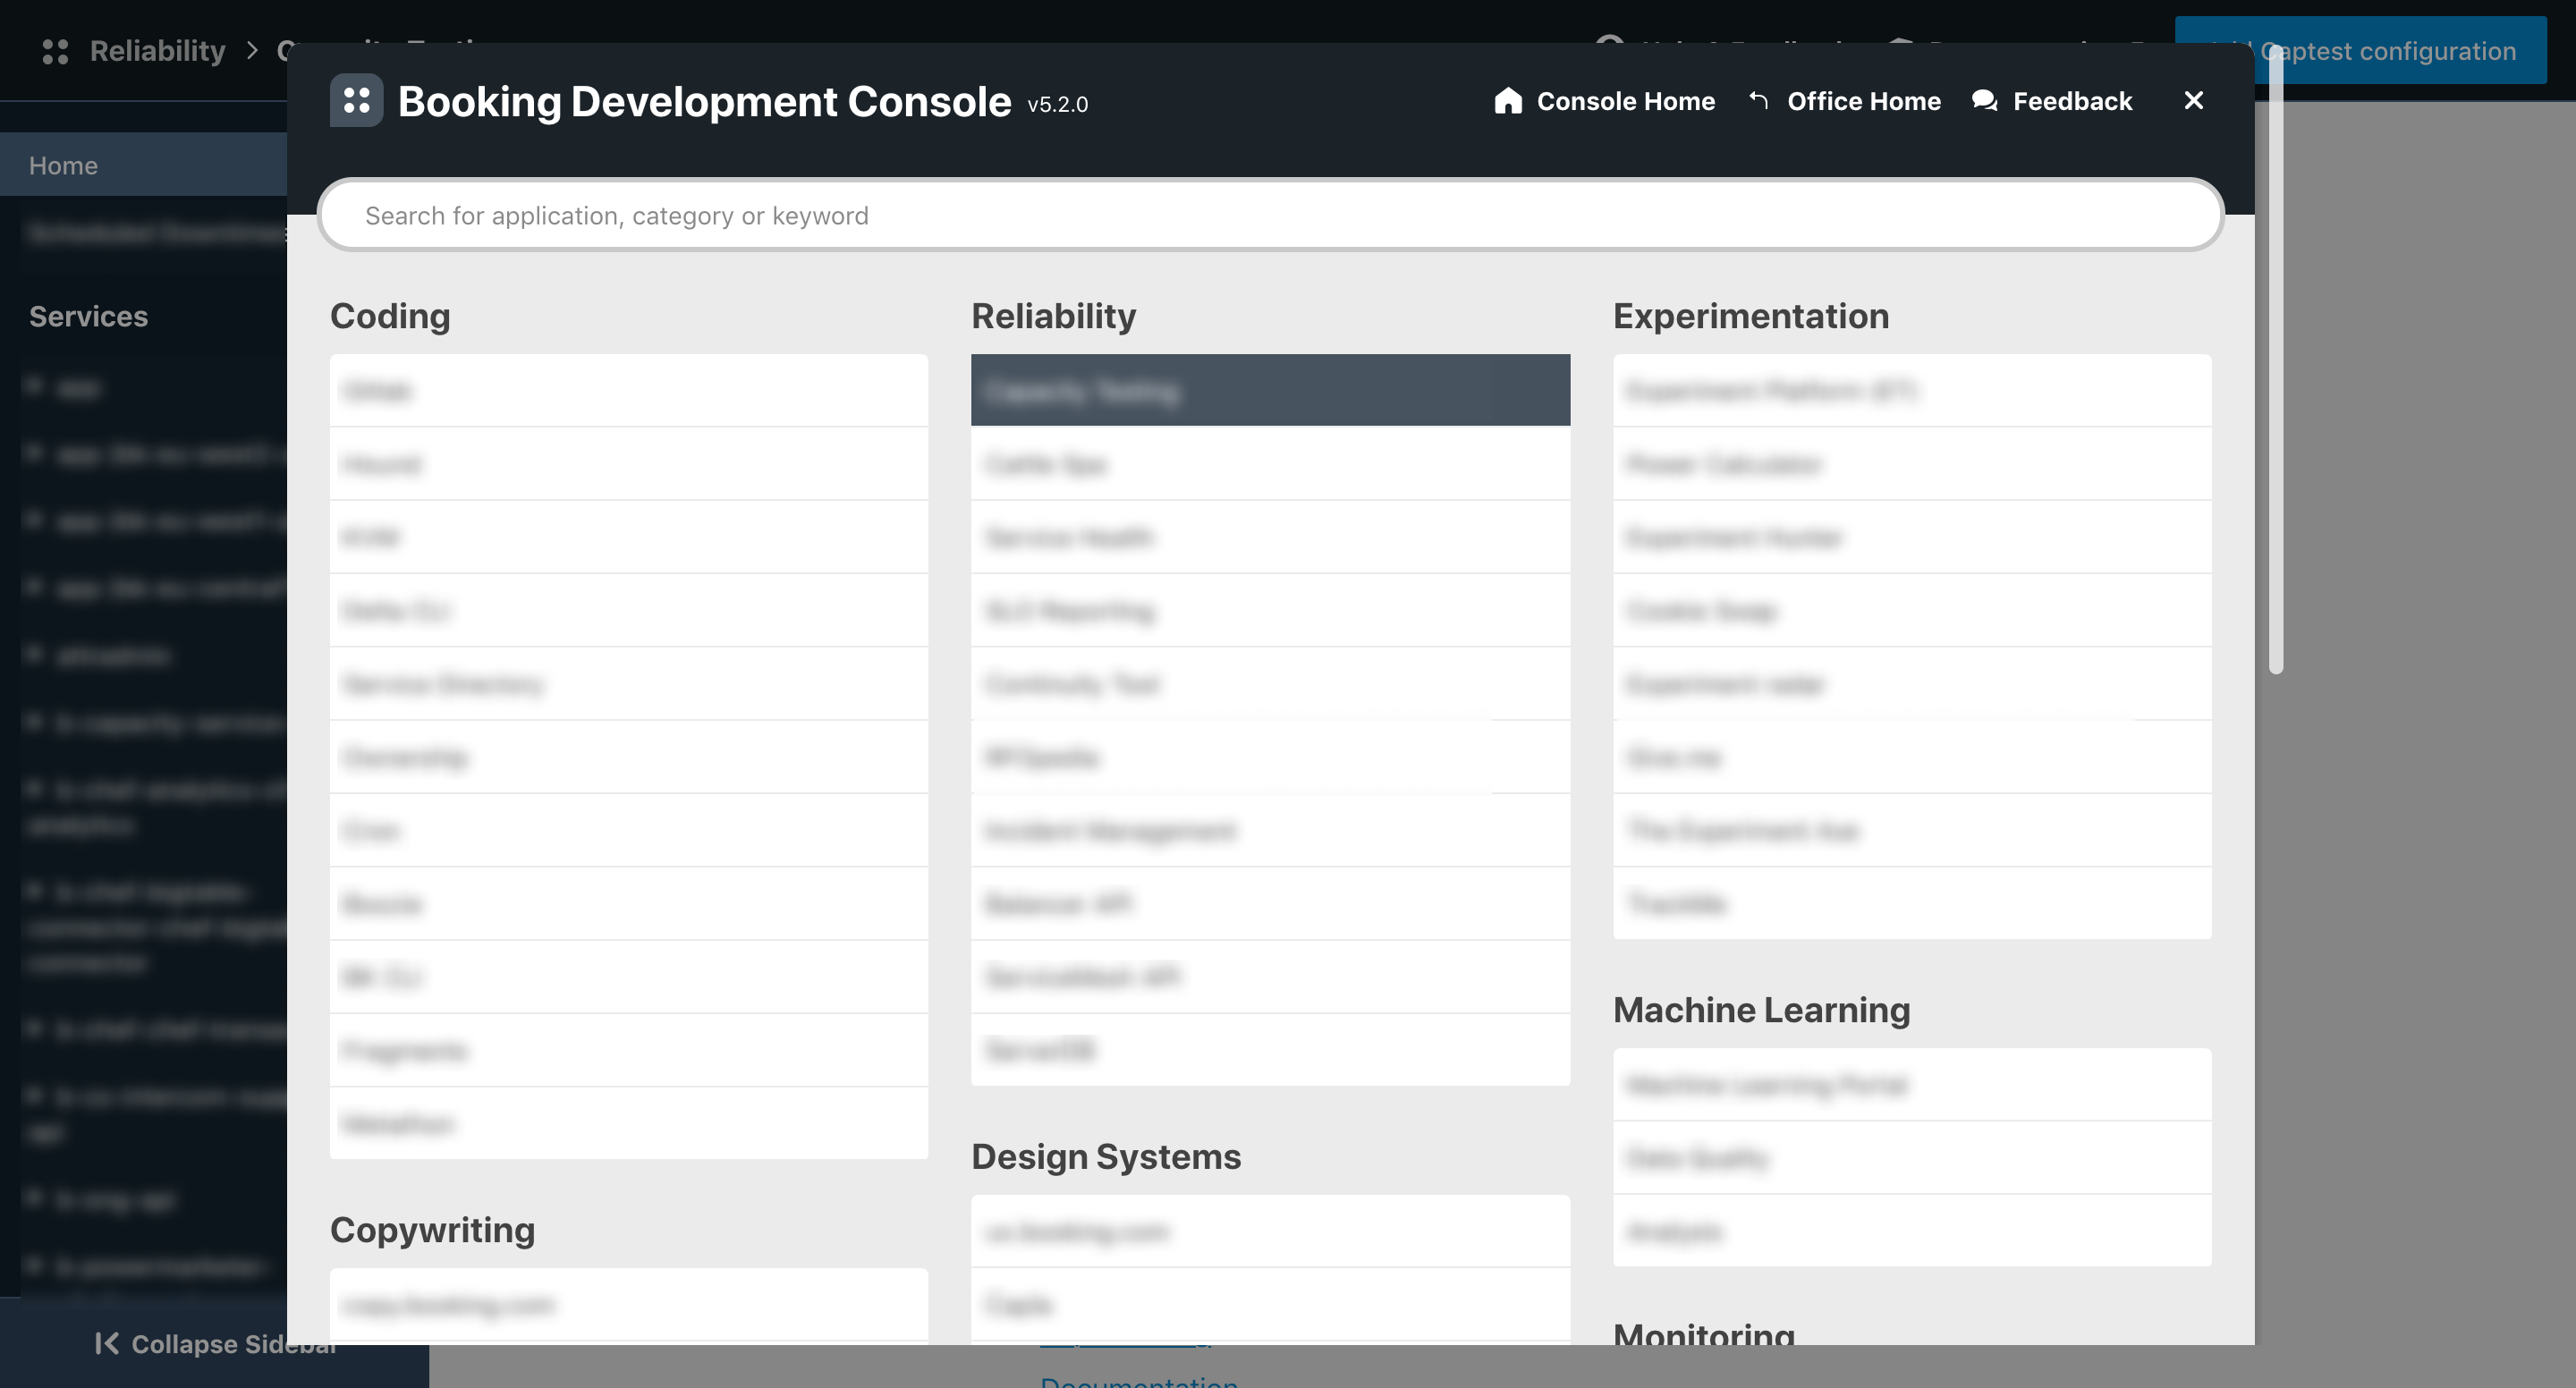Select the first item in the Coding list
2576x1388 pixels.
[628, 390]
